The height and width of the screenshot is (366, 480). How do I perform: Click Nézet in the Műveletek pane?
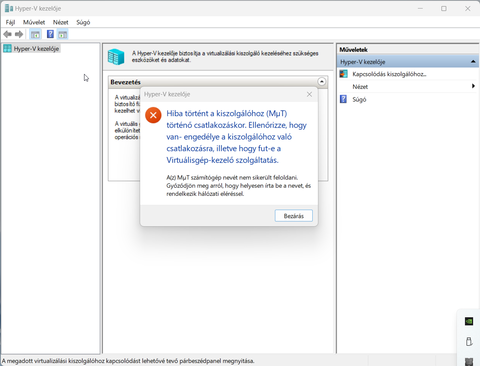point(360,87)
